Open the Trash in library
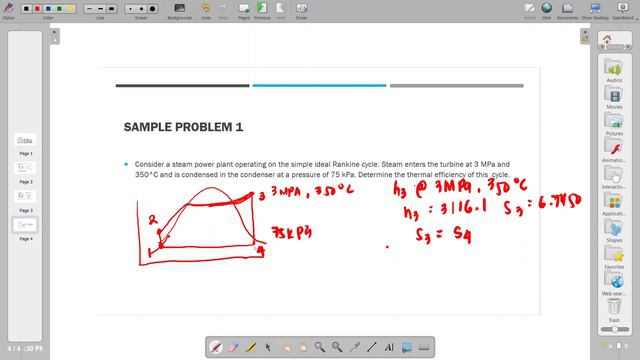640x360 pixels. [614, 311]
